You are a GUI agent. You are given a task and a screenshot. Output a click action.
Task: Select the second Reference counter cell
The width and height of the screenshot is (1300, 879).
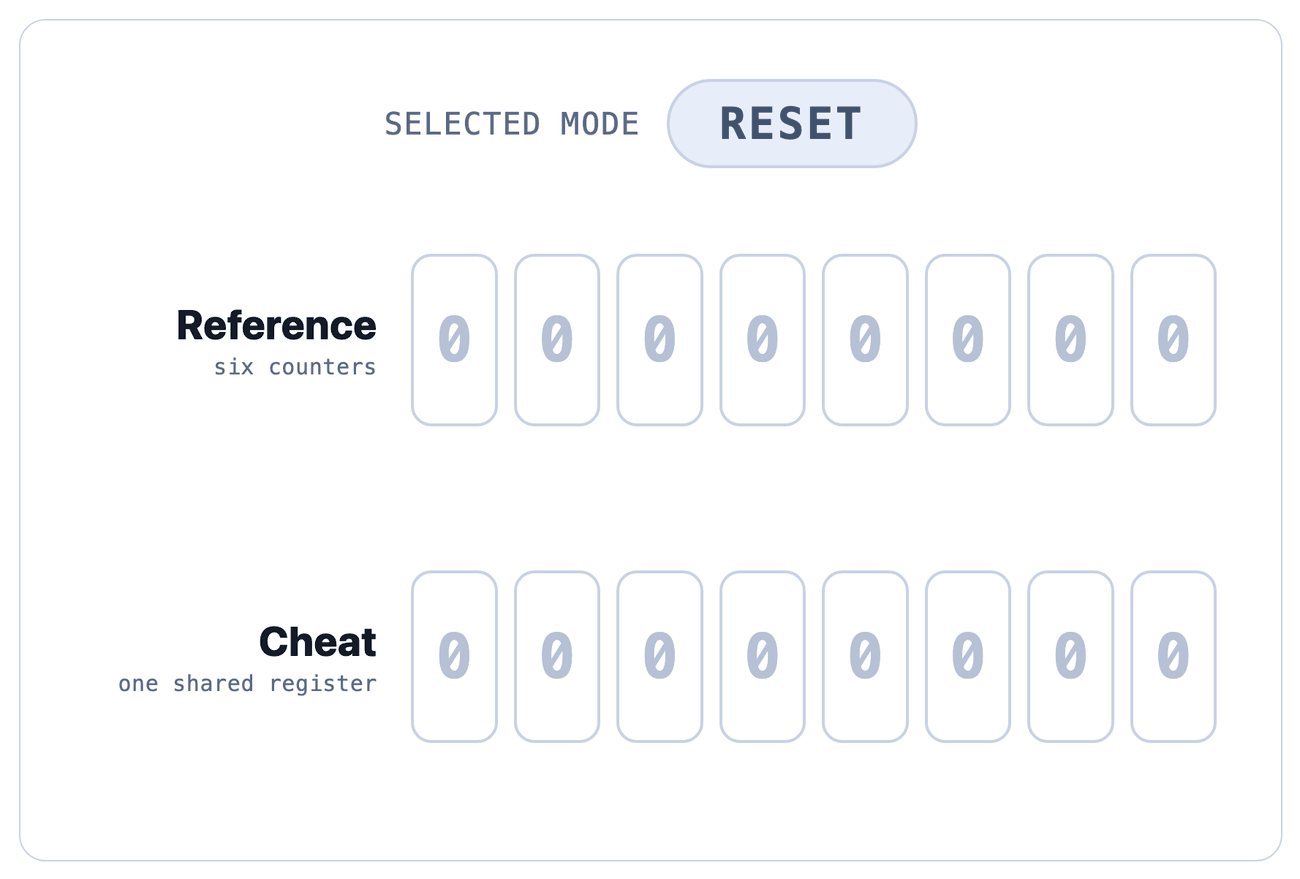click(557, 340)
